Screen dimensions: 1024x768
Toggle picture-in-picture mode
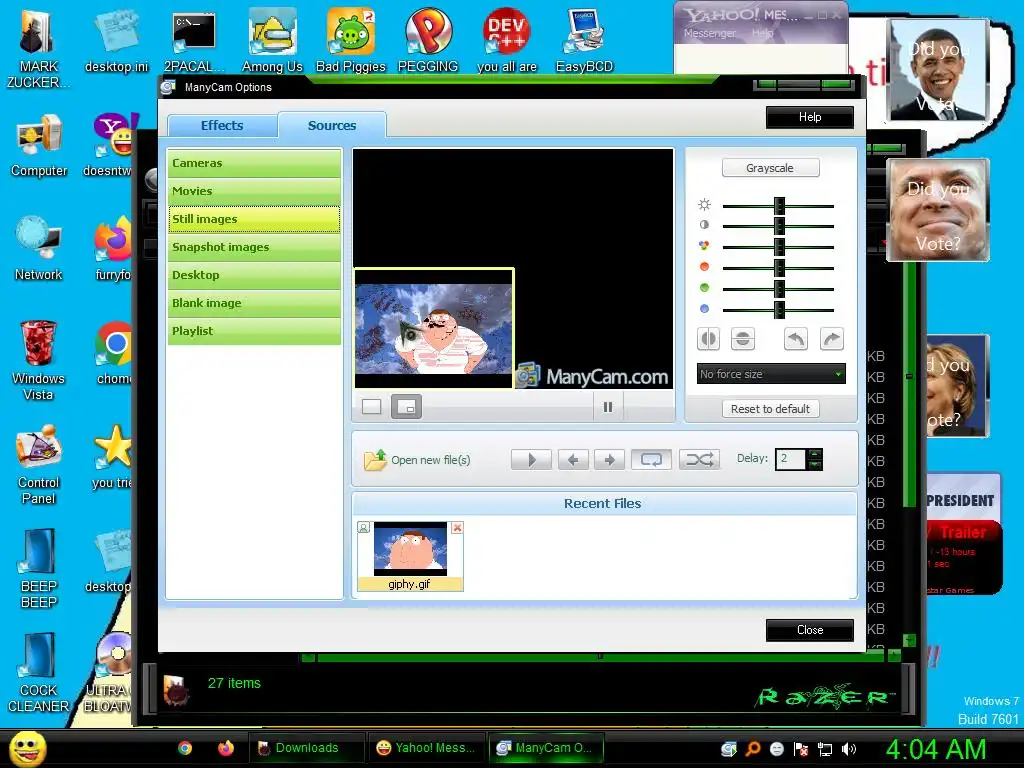[x=406, y=407]
